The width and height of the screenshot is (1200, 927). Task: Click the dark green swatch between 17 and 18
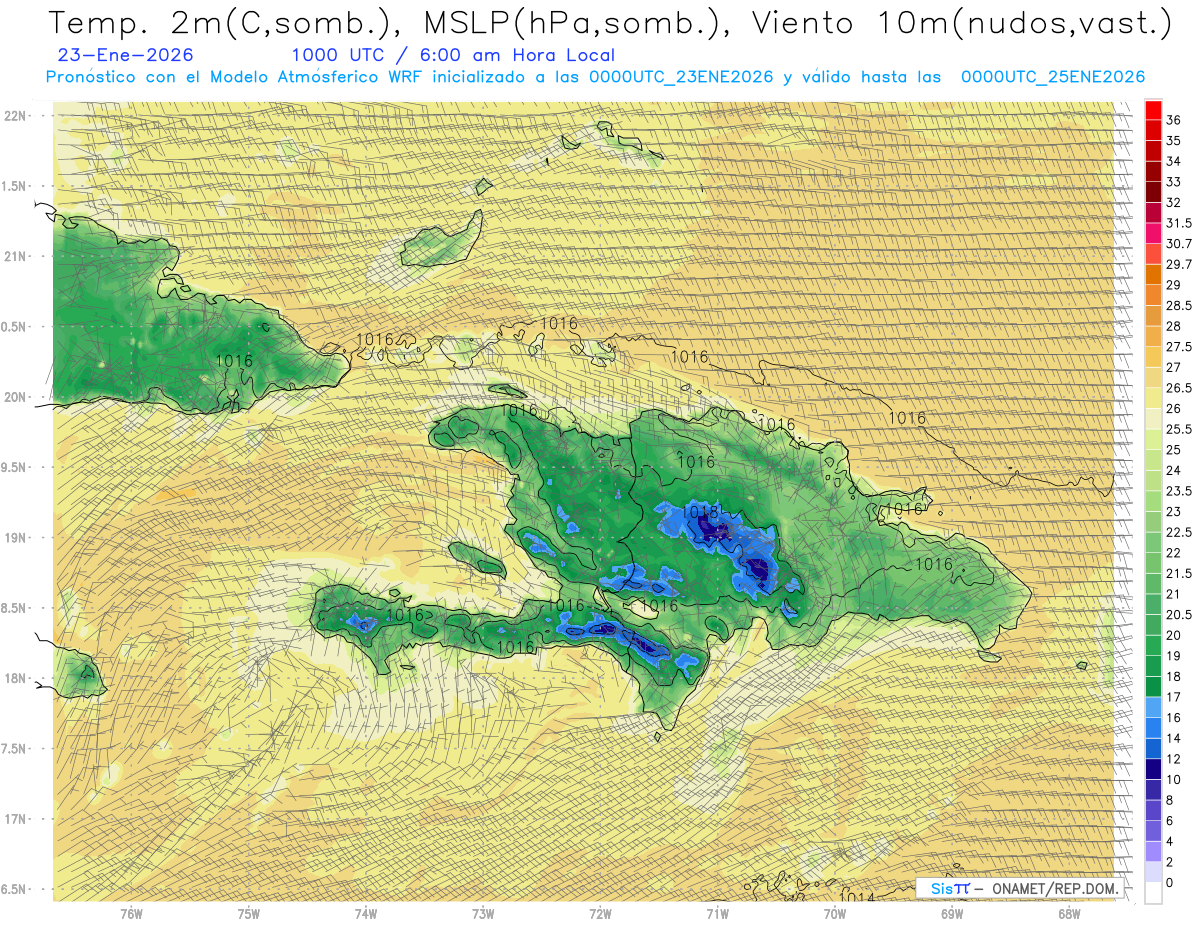click(x=1153, y=687)
